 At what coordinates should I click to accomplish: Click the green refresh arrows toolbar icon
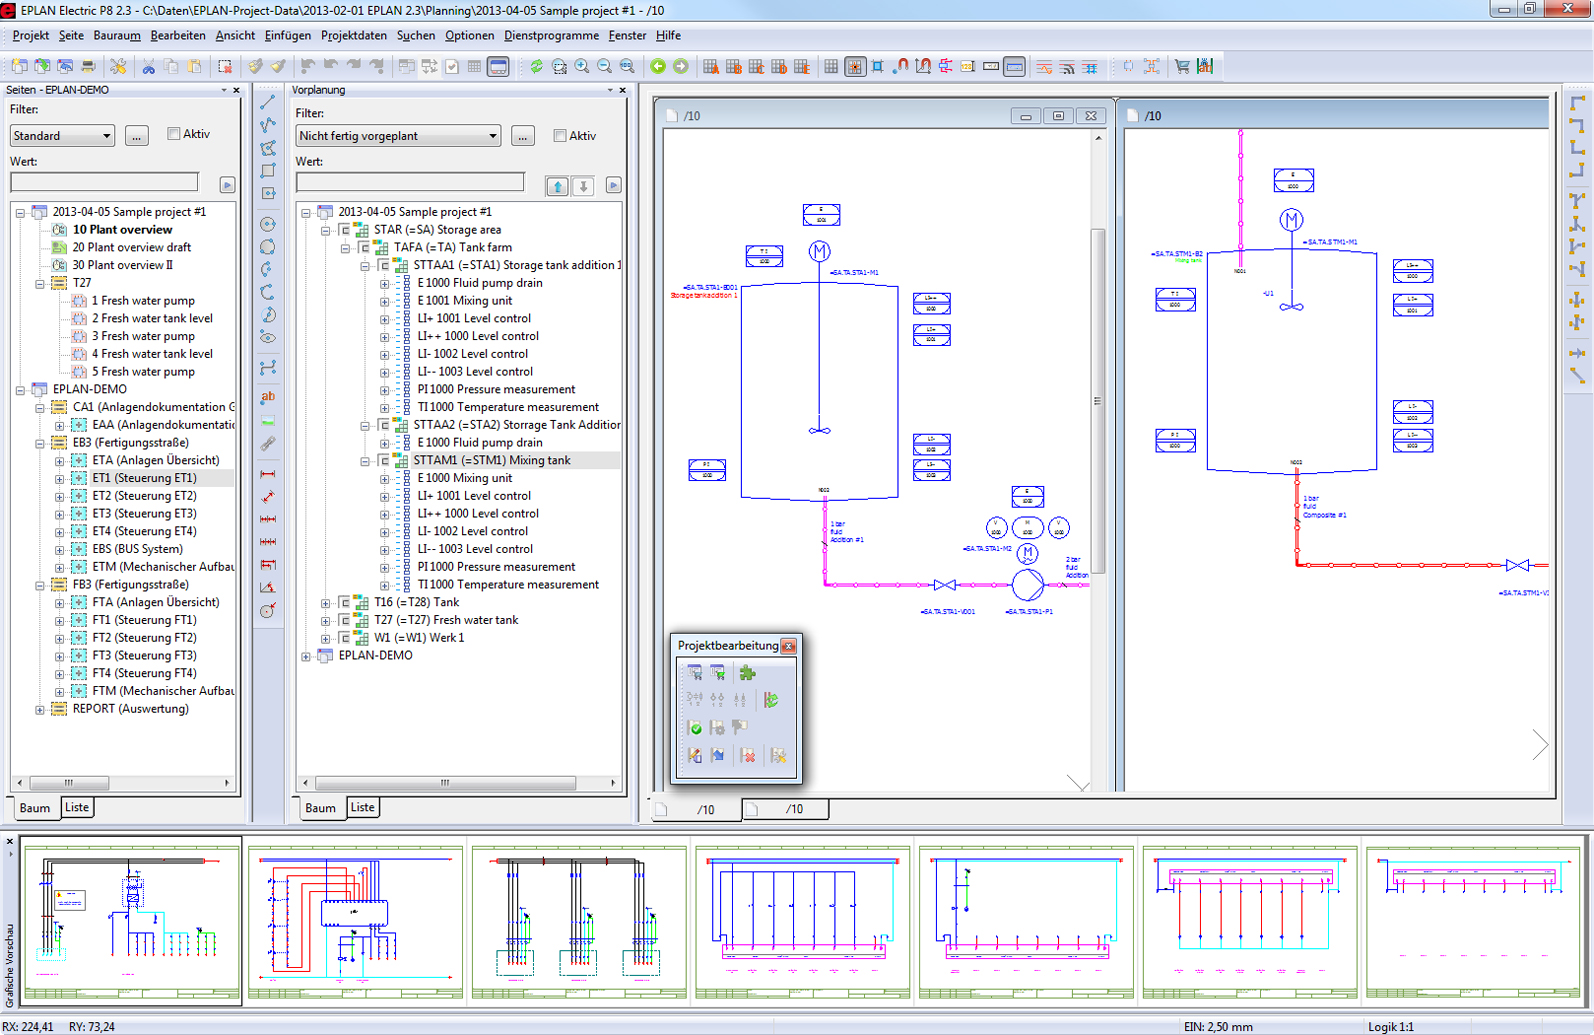[536, 67]
